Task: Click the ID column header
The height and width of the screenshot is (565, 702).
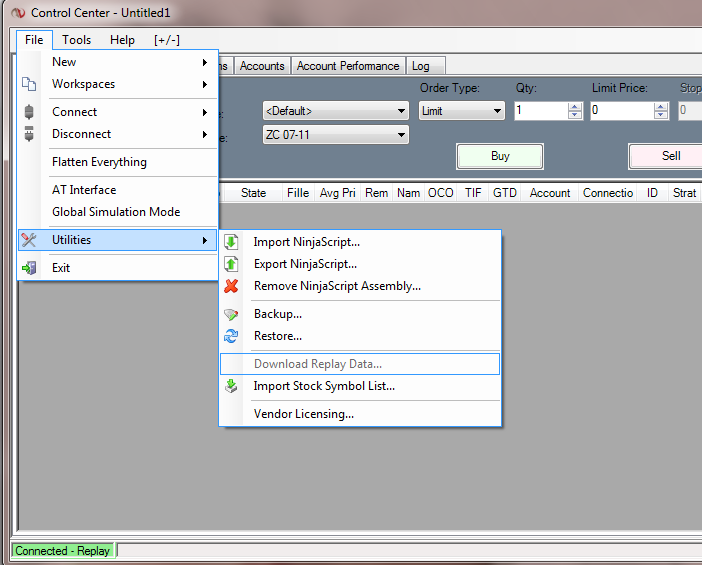Action: [652, 193]
